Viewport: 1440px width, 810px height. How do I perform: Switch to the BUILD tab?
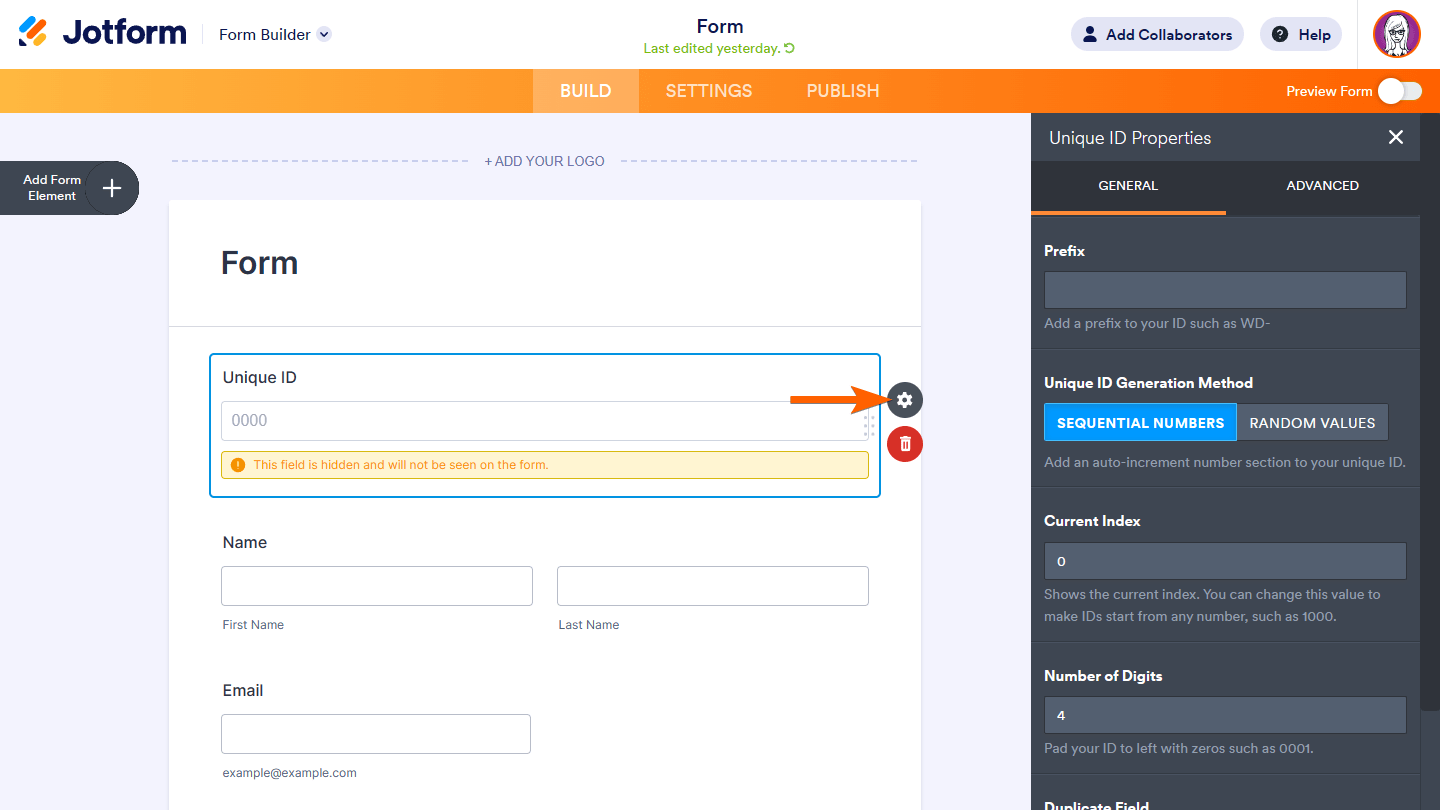pyautogui.click(x=585, y=91)
